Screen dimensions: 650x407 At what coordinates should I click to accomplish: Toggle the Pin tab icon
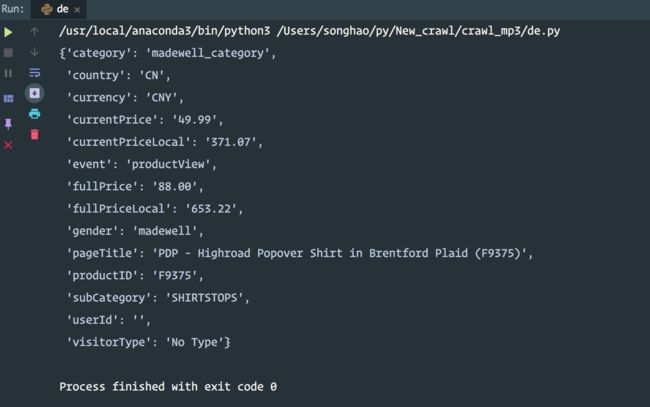[x=8, y=124]
